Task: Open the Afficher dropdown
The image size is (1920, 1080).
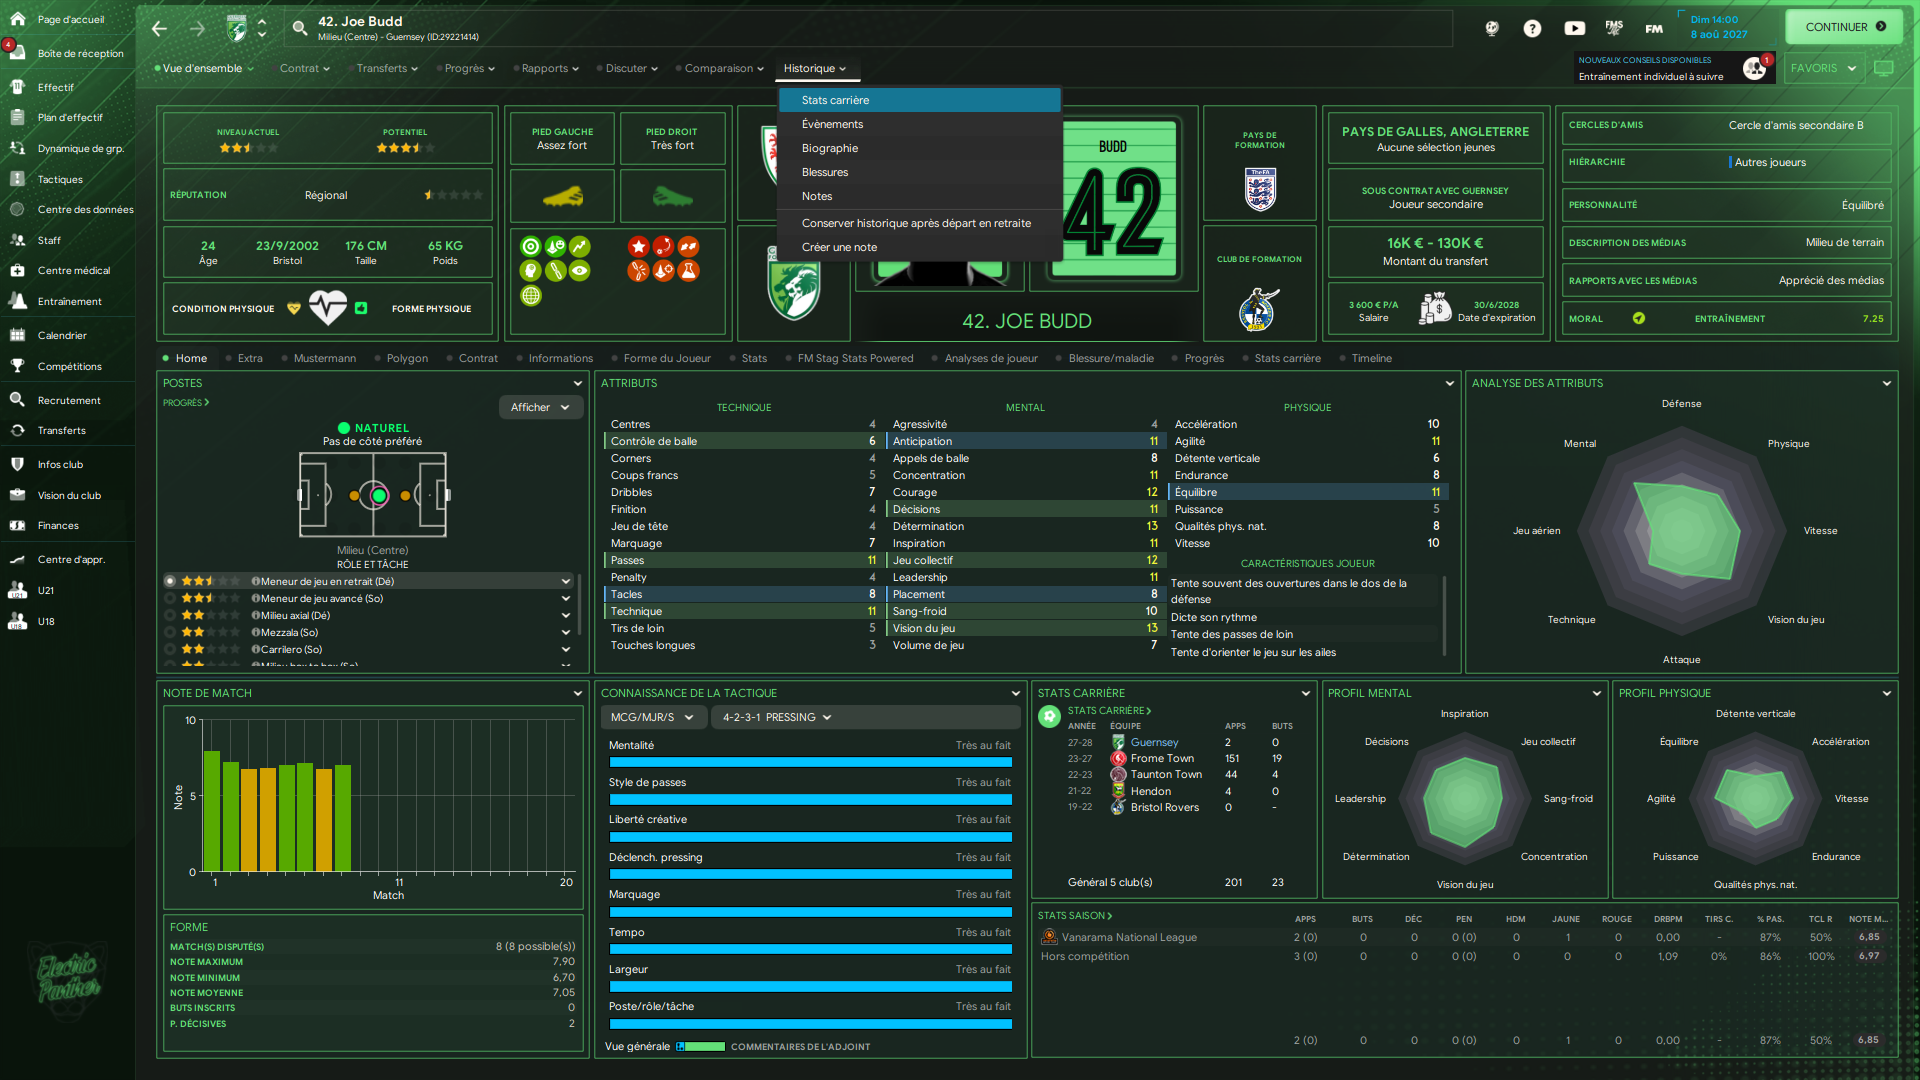Action: click(540, 407)
